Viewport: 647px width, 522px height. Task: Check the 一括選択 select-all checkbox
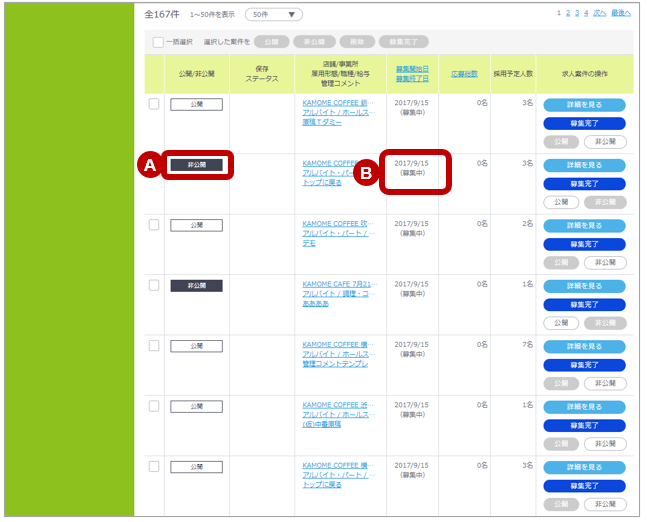point(158,42)
